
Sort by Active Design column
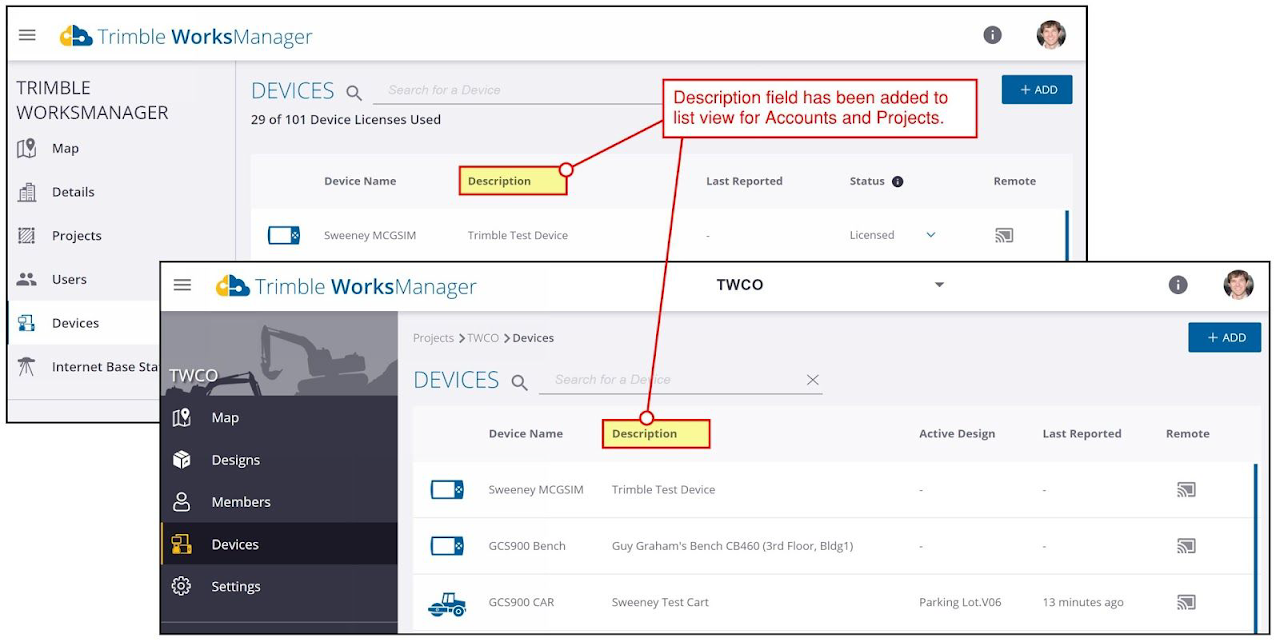click(x=957, y=434)
